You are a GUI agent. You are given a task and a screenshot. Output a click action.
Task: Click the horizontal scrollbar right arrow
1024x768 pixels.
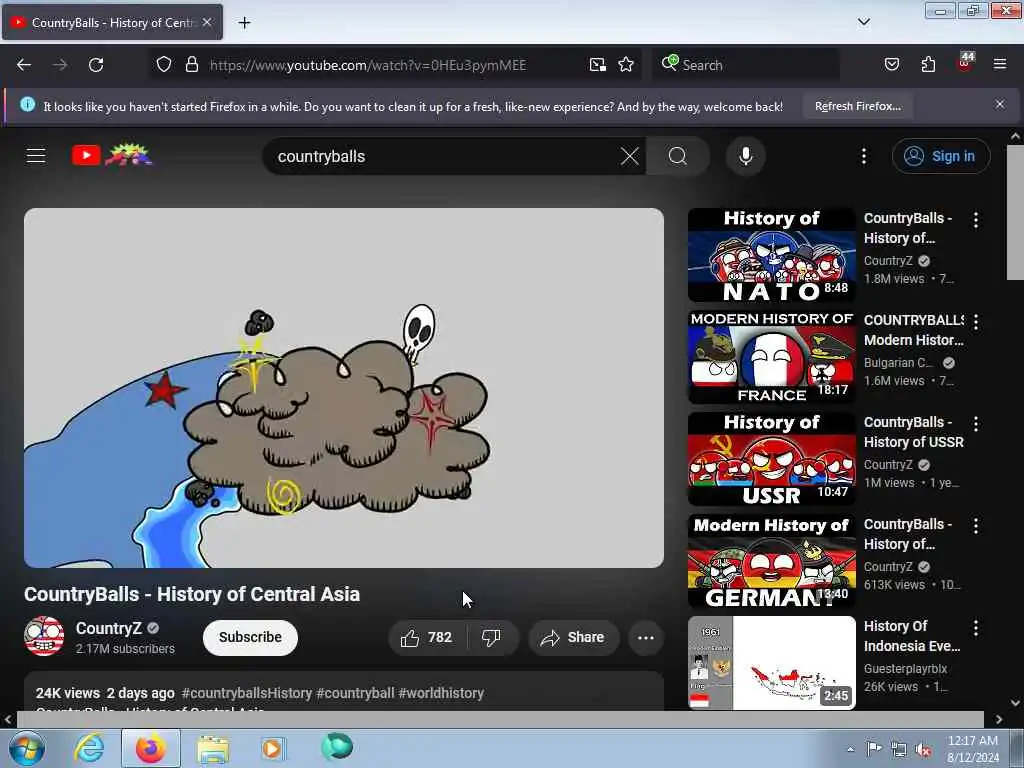pos(999,719)
